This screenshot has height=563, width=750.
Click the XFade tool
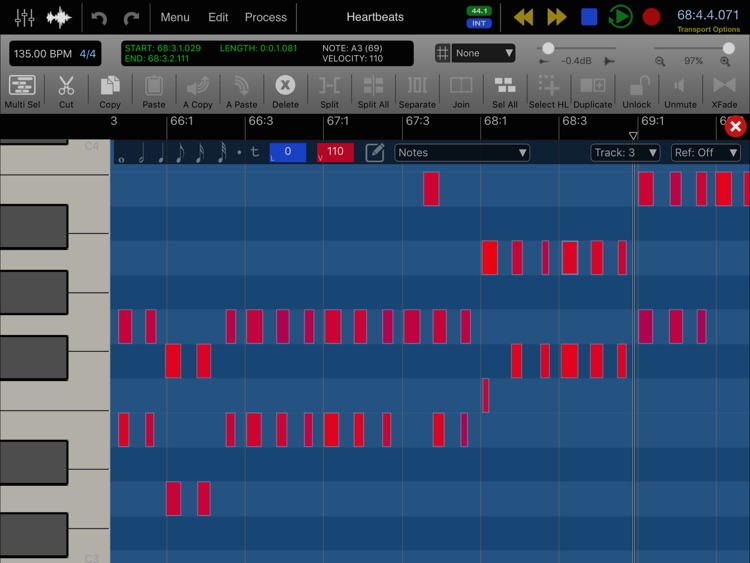pyautogui.click(x=724, y=92)
